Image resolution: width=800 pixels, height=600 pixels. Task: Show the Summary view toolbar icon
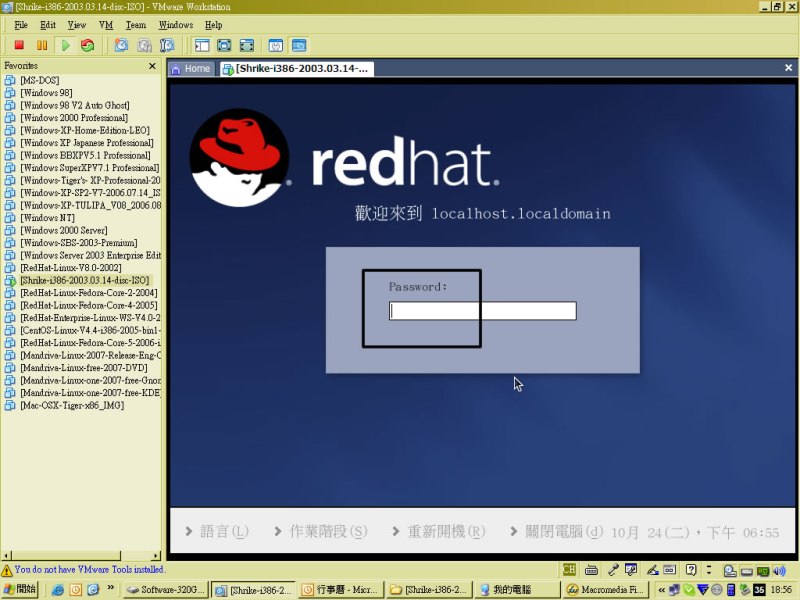coord(276,45)
